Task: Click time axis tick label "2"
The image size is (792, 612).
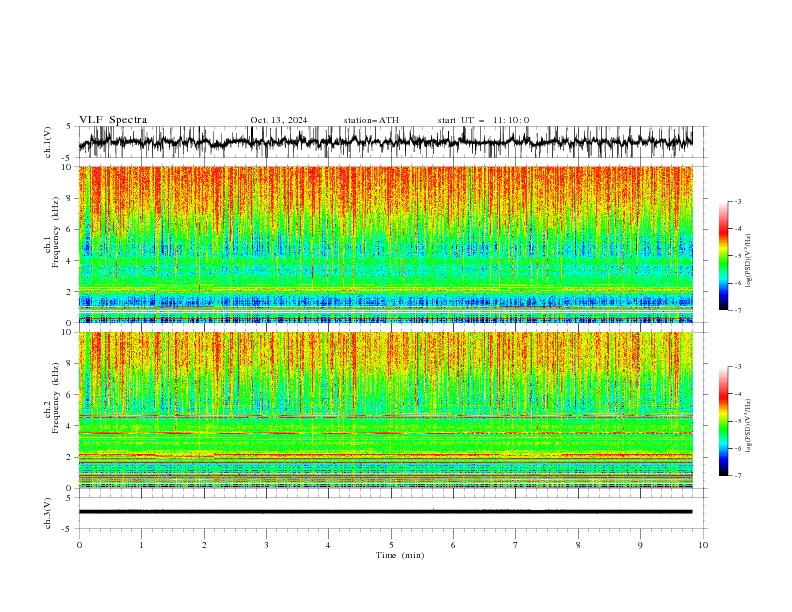Action: (x=204, y=545)
